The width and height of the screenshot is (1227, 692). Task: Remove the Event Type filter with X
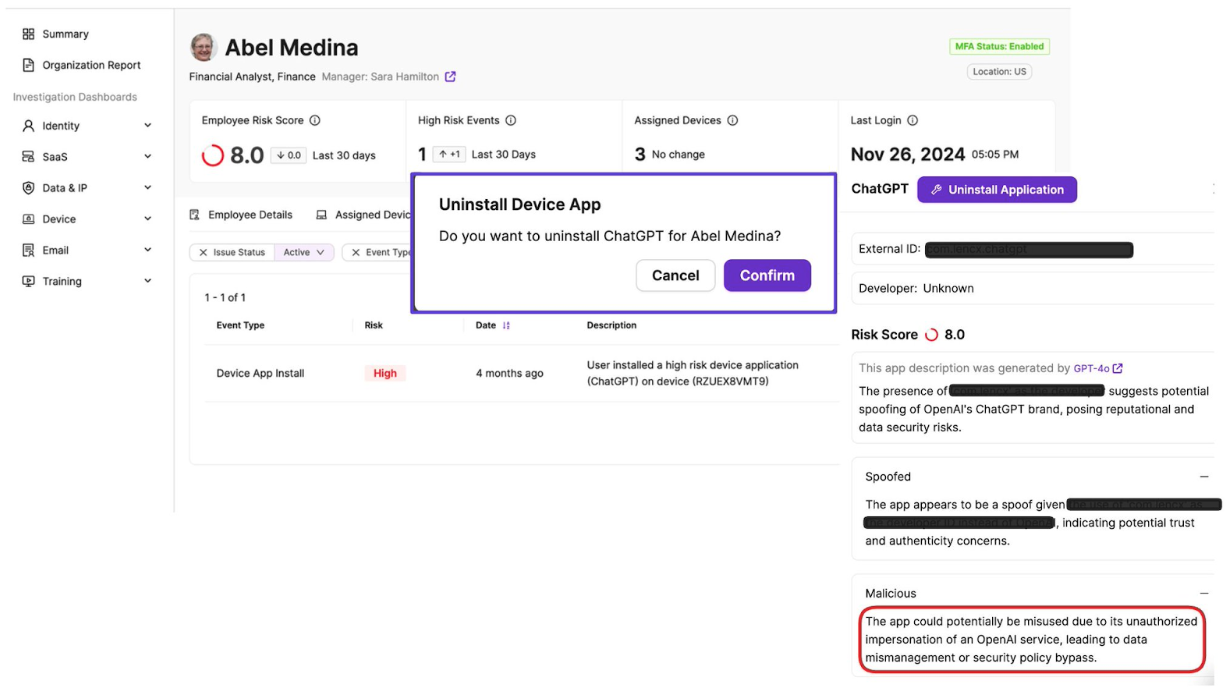(x=355, y=253)
